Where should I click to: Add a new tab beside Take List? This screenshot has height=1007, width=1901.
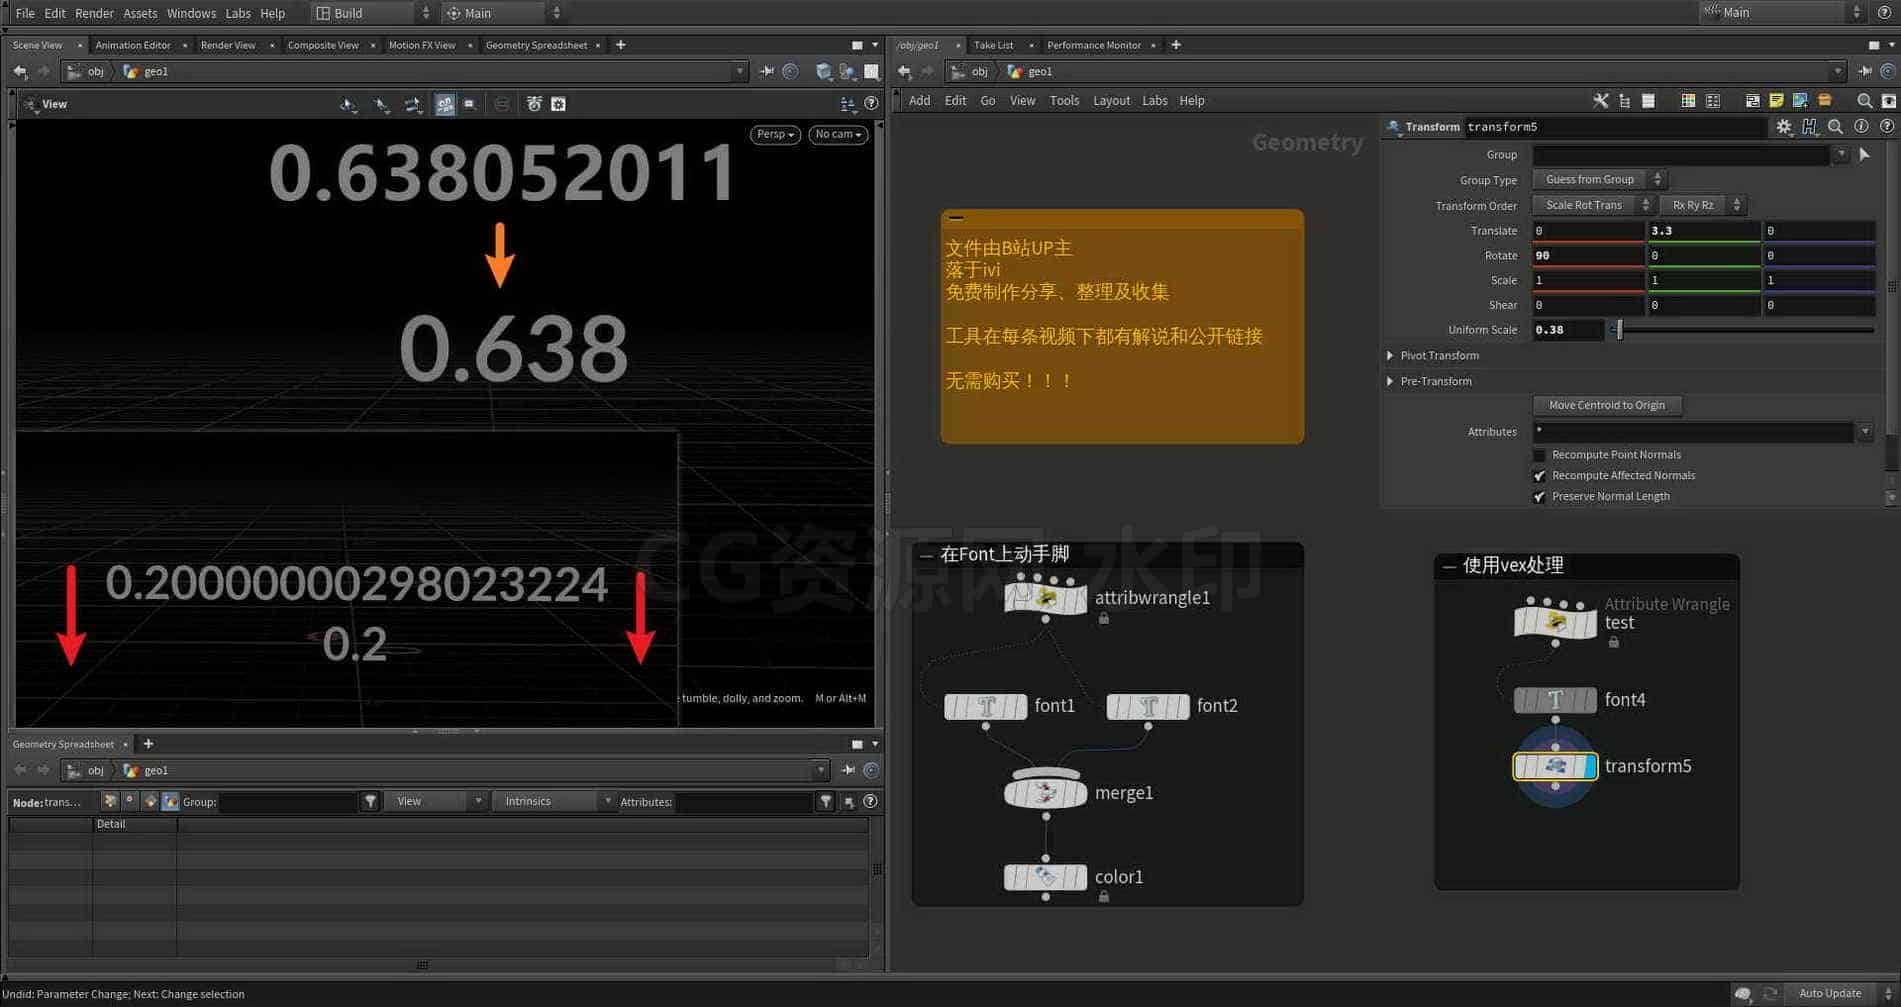point(1176,45)
